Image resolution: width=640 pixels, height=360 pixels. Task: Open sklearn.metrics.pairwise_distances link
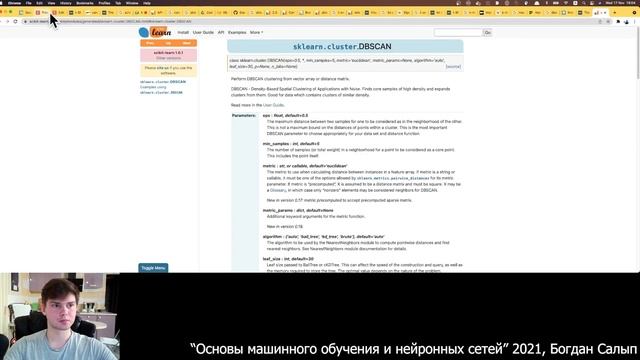pyautogui.click(x=393, y=178)
